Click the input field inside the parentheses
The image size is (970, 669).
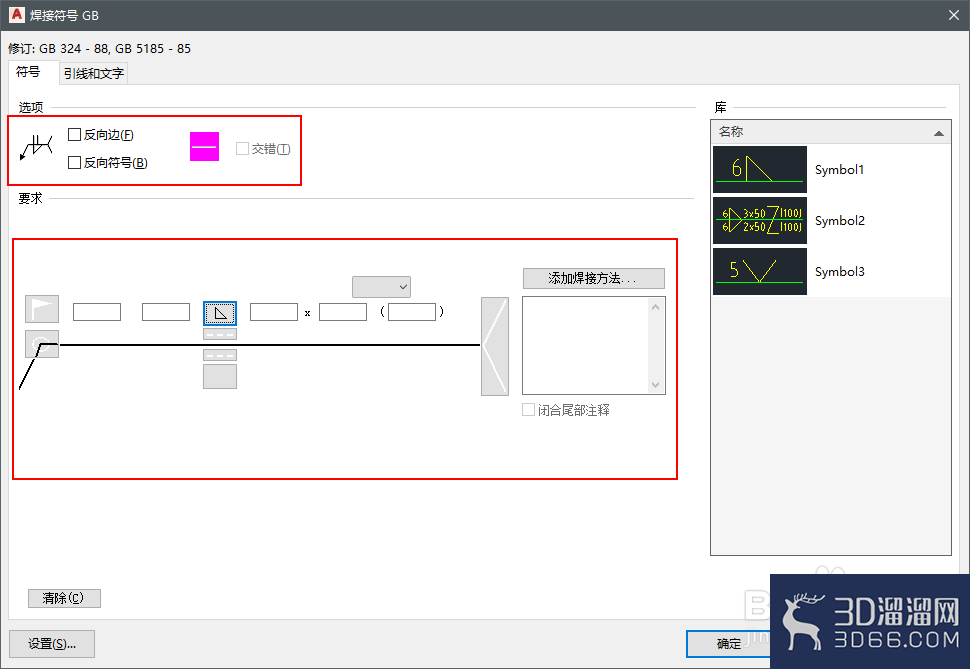(412, 312)
